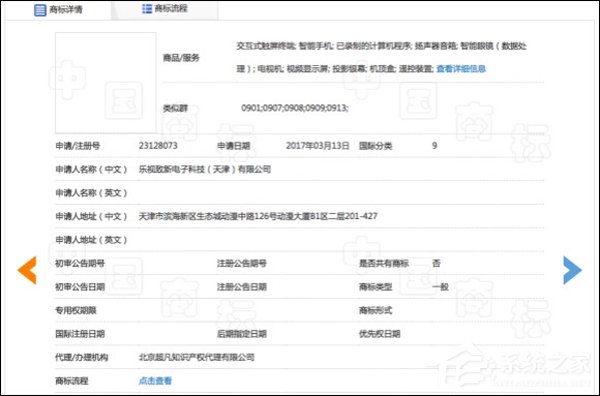Click the 注册公告日期 label
Image resolution: width=600 pixels, height=396 pixels.
(242, 287)
